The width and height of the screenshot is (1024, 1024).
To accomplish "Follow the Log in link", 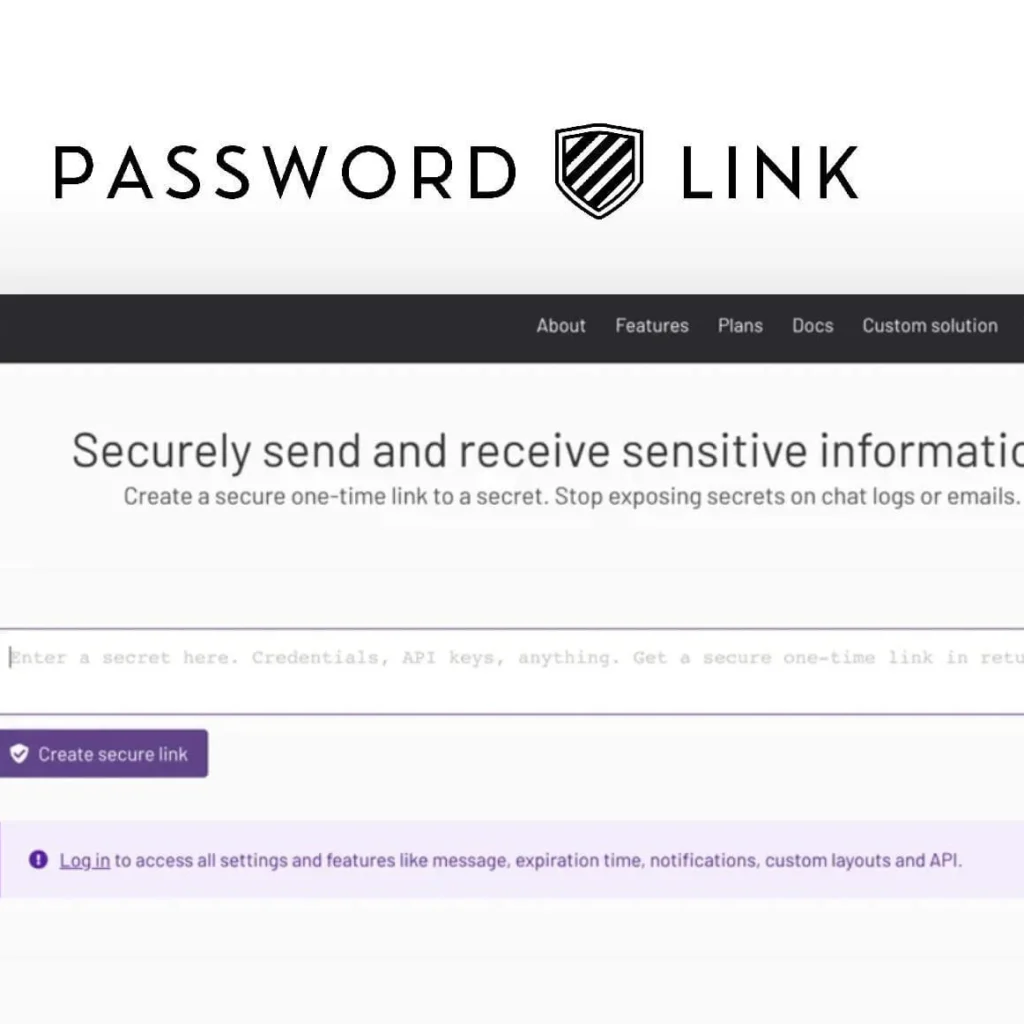I will point(85,860).
